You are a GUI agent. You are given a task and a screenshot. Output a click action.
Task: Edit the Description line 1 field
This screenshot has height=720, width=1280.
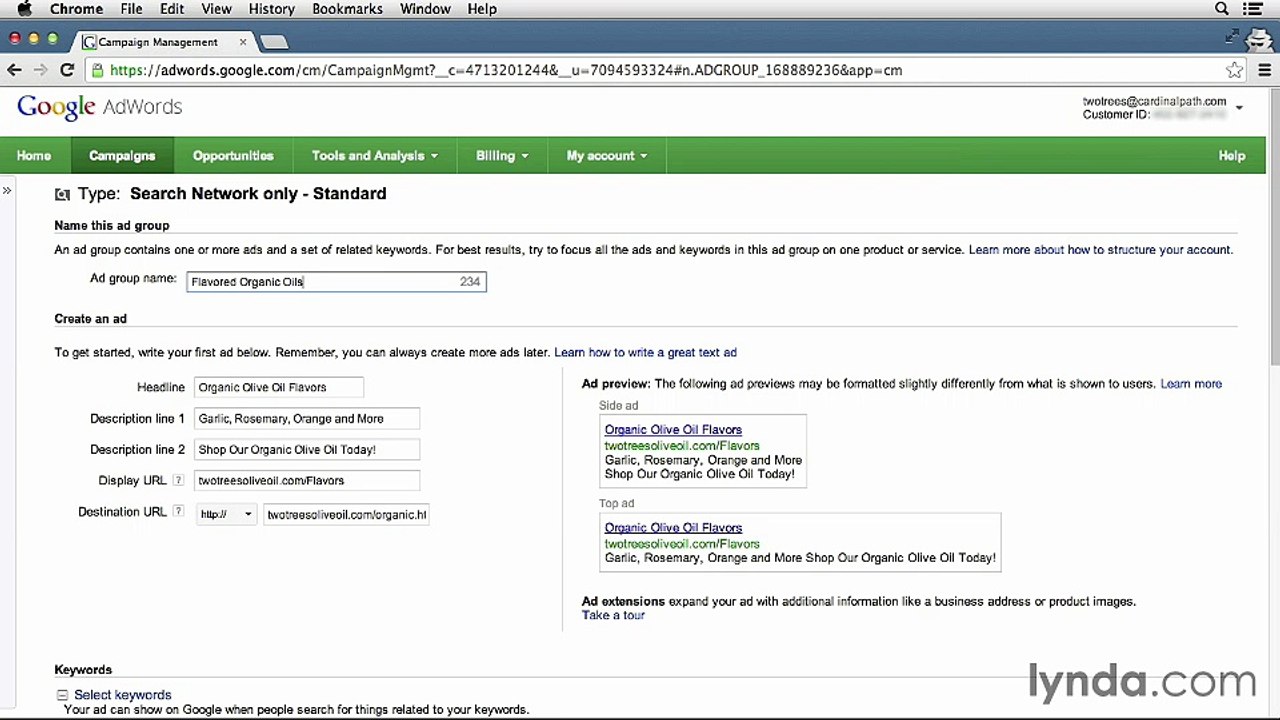307,419
